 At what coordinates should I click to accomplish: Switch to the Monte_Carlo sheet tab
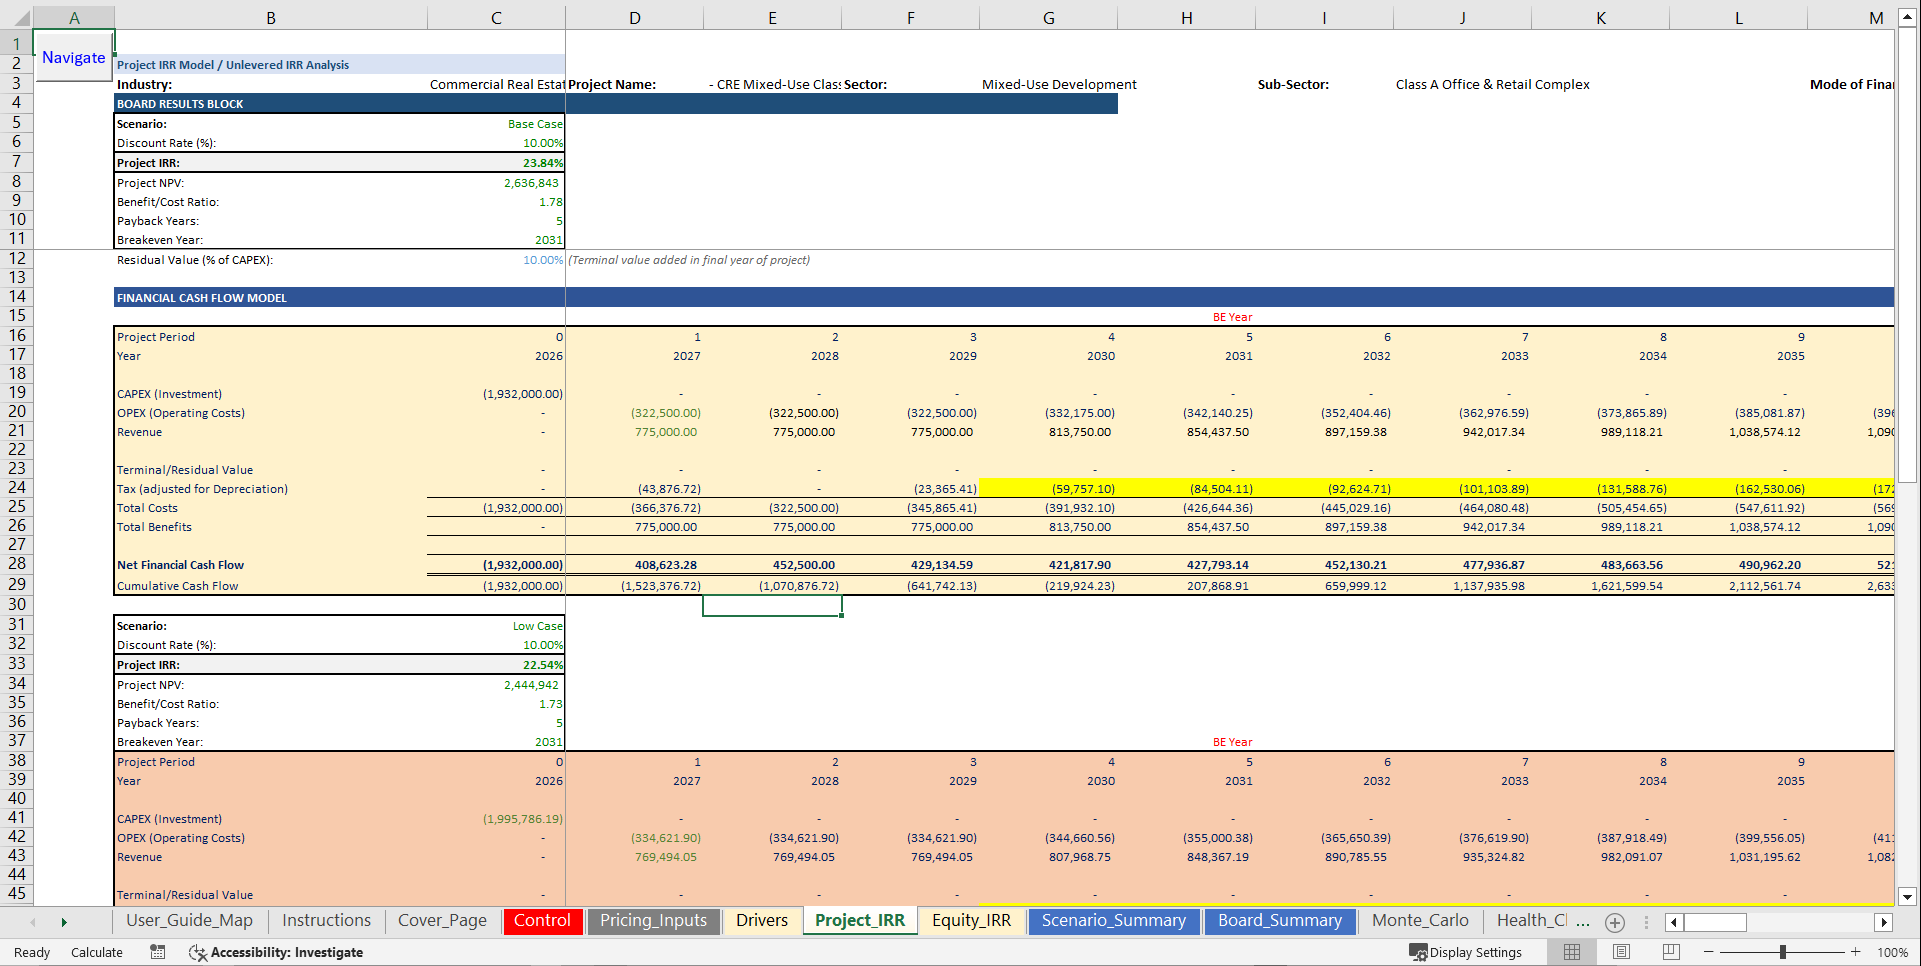(1420, 921)
